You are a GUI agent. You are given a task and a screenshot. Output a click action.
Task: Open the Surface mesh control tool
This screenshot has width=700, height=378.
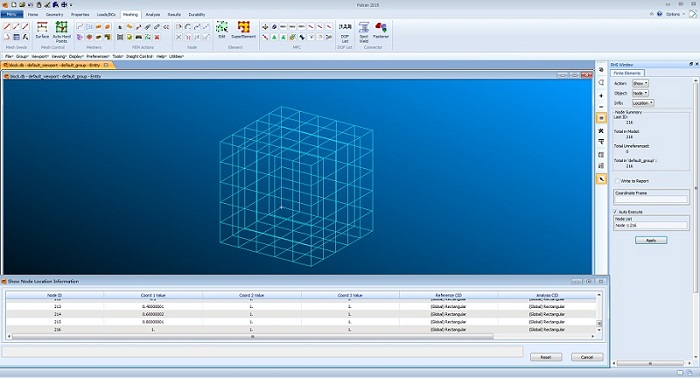[42, 31]
